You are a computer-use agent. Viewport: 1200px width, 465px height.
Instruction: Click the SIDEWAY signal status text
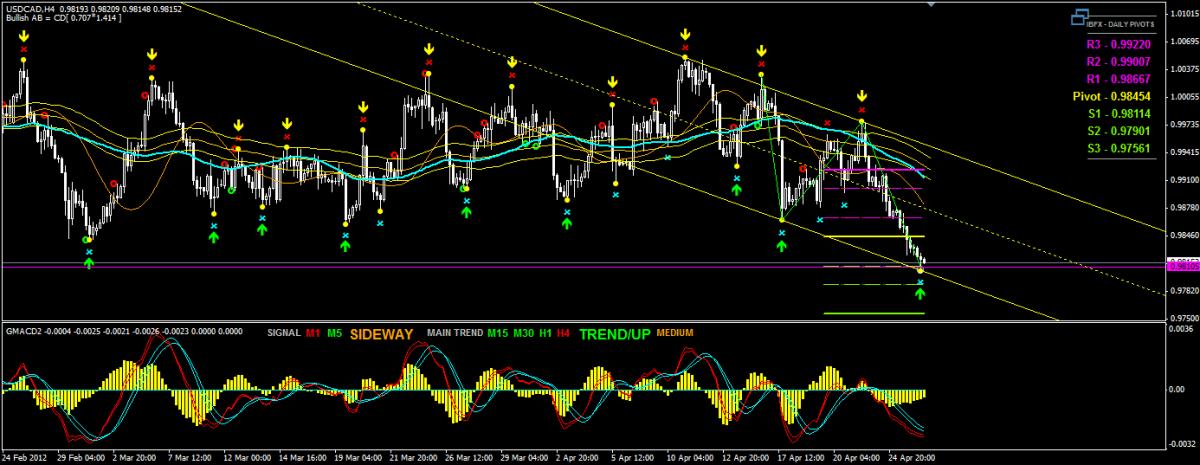pyautogui.click(x=381, y=333)
